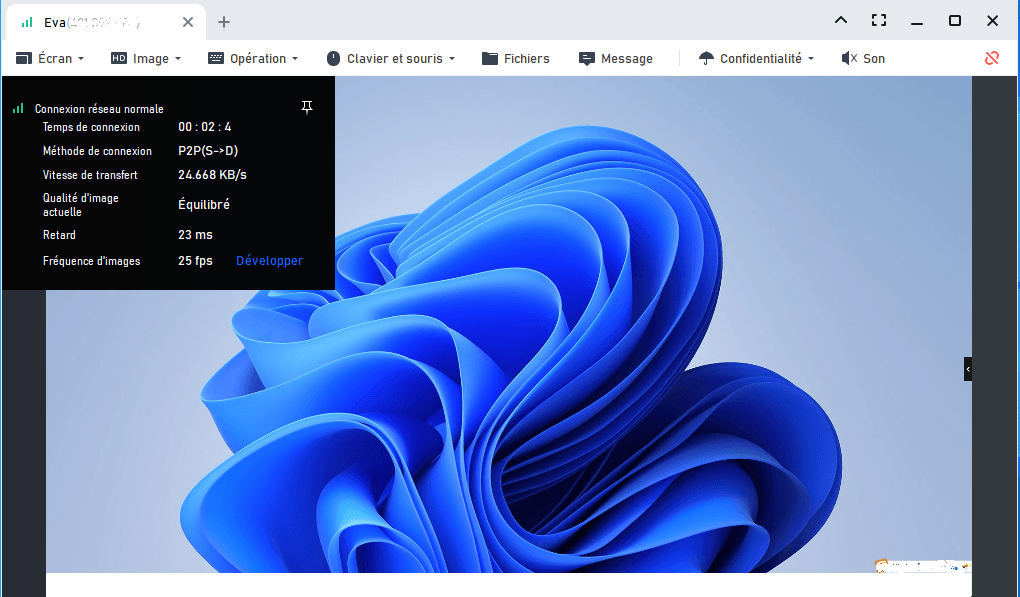
Task: Collapse the toolbar with the up chevron
Action: (x=840, y=20)
